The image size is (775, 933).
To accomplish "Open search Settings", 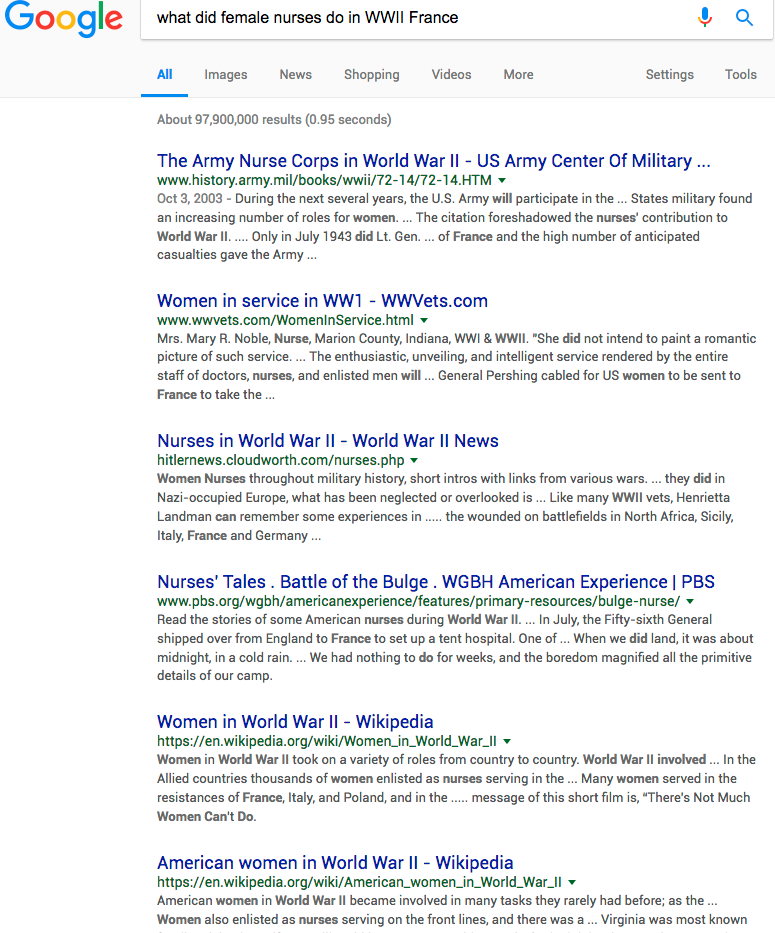I will pos(670,75).
